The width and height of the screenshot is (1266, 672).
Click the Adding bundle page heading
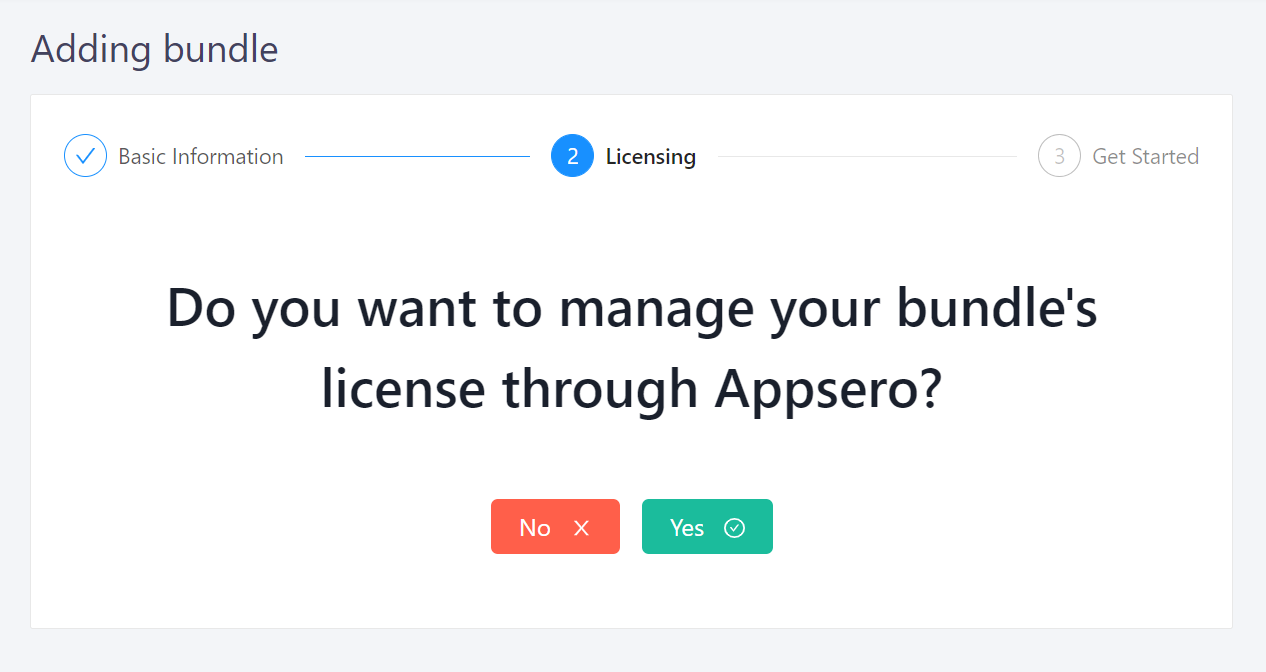pos(155,49)
